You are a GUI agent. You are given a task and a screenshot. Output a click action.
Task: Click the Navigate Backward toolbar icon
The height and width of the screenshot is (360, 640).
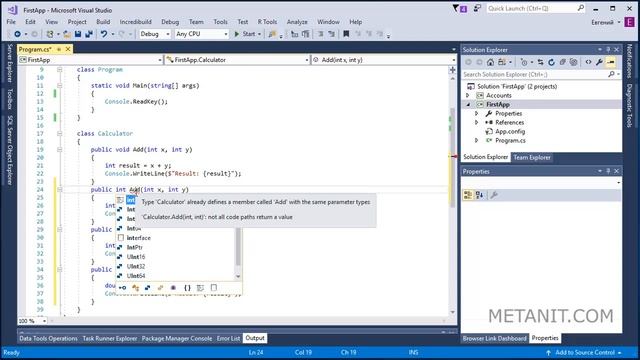click(17, 34)
